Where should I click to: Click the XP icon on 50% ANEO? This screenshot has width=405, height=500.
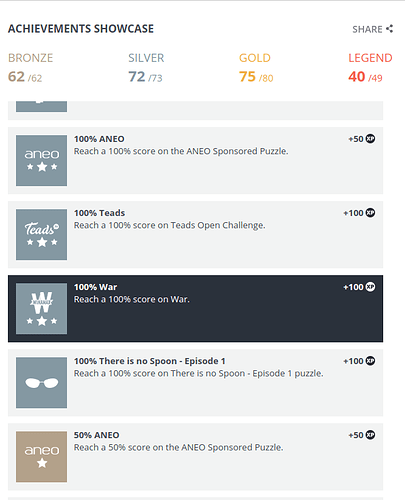(x=370, y=434)
